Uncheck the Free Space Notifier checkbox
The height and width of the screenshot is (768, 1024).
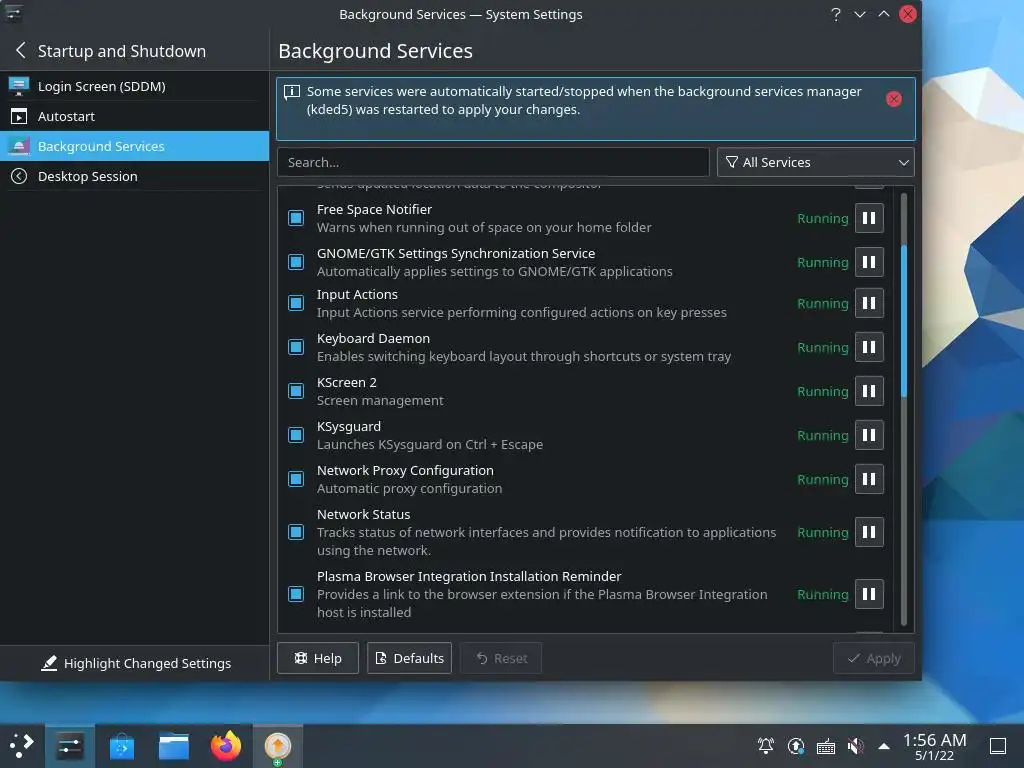pos(296,218)
